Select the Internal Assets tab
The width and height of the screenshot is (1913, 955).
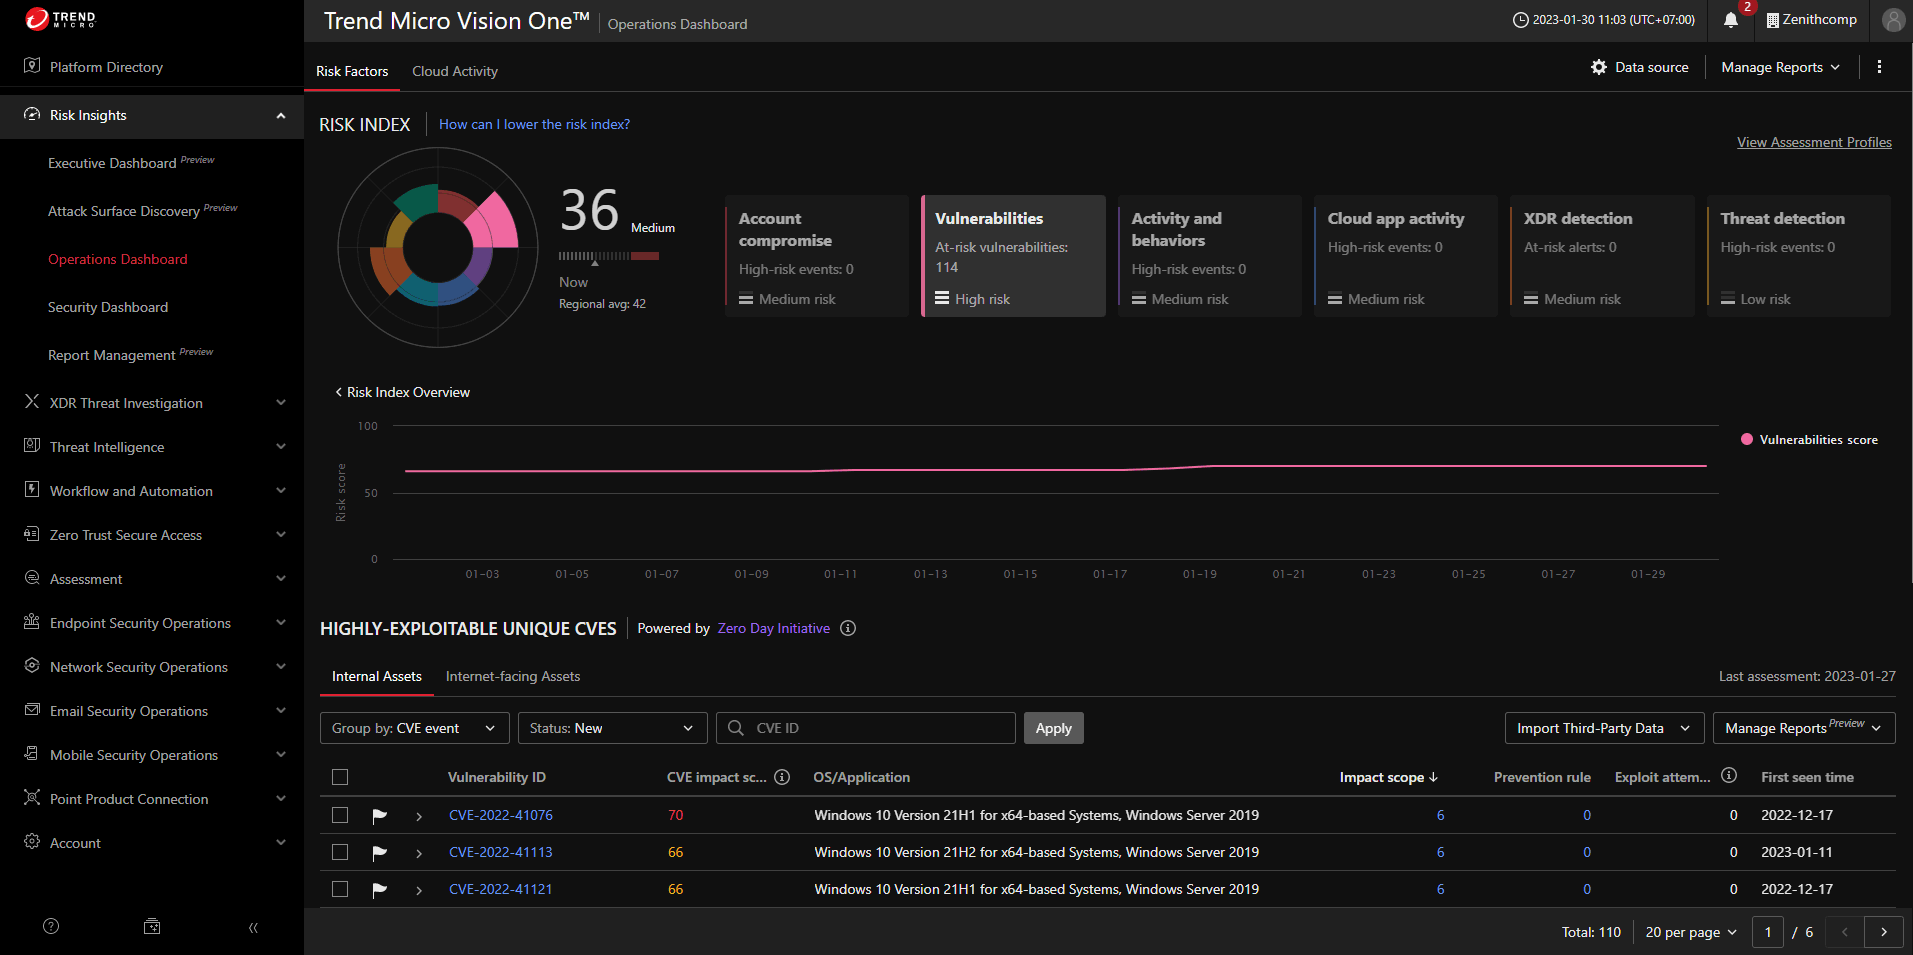pos(377,676)
